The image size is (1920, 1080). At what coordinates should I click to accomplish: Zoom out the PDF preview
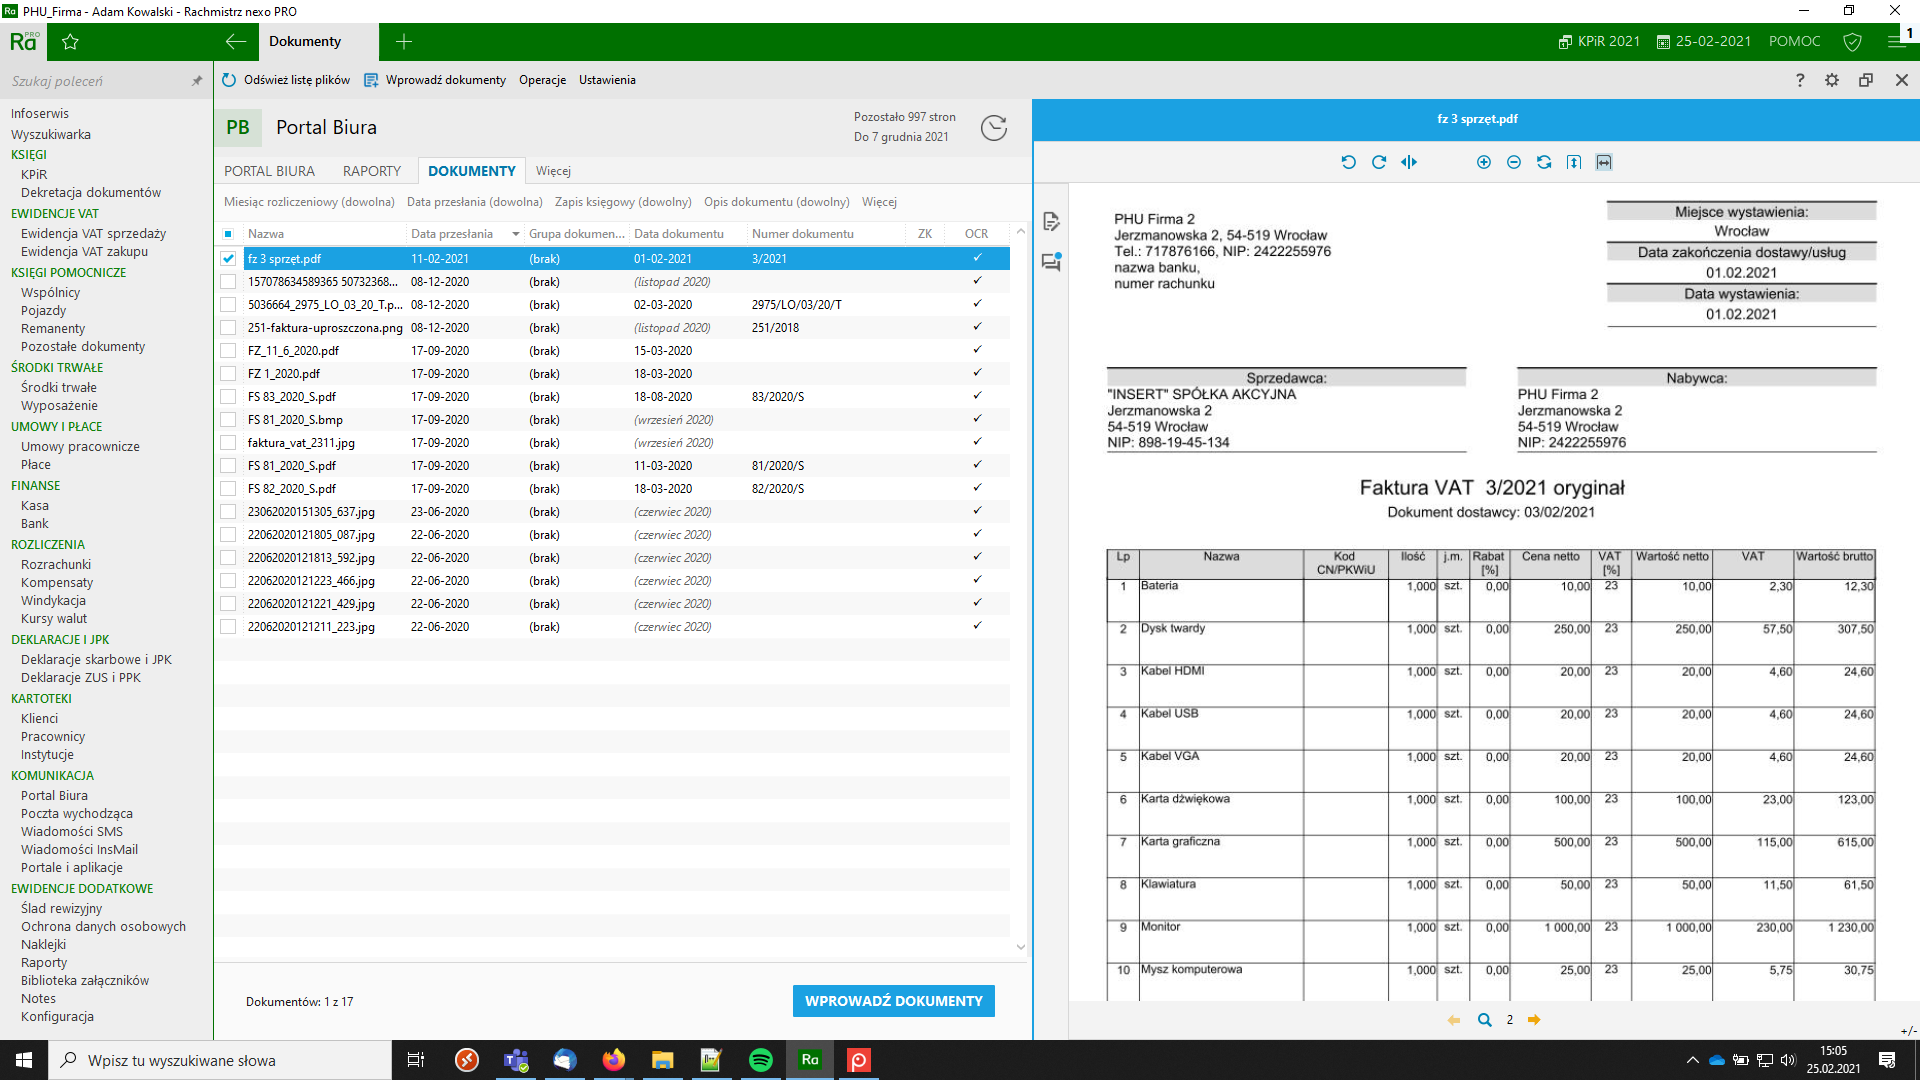tap(1514, 162)
